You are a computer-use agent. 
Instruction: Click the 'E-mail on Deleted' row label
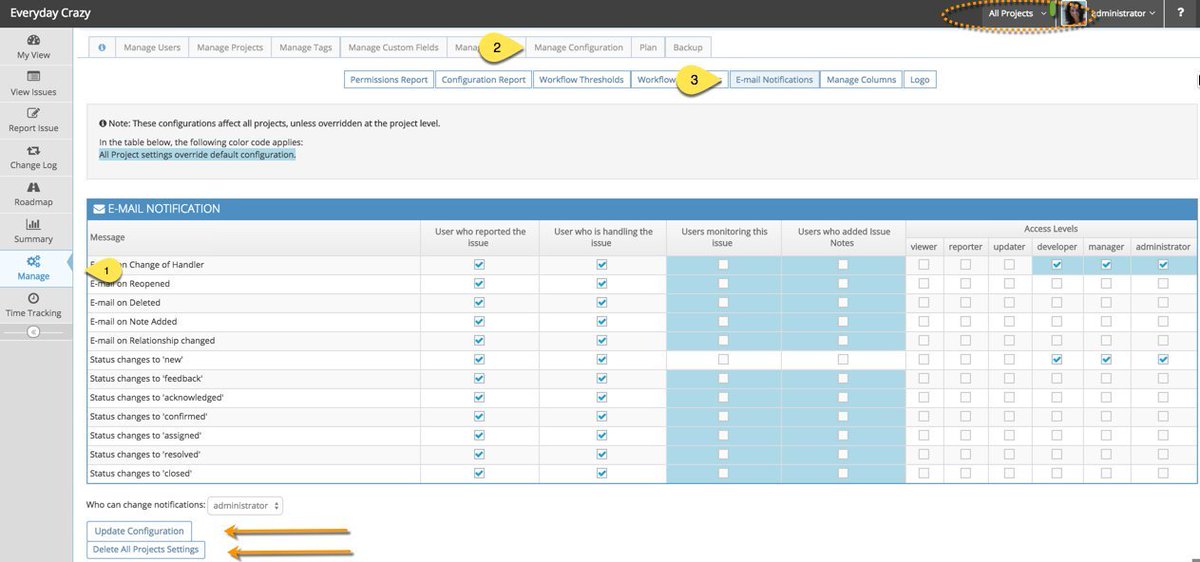125,303
